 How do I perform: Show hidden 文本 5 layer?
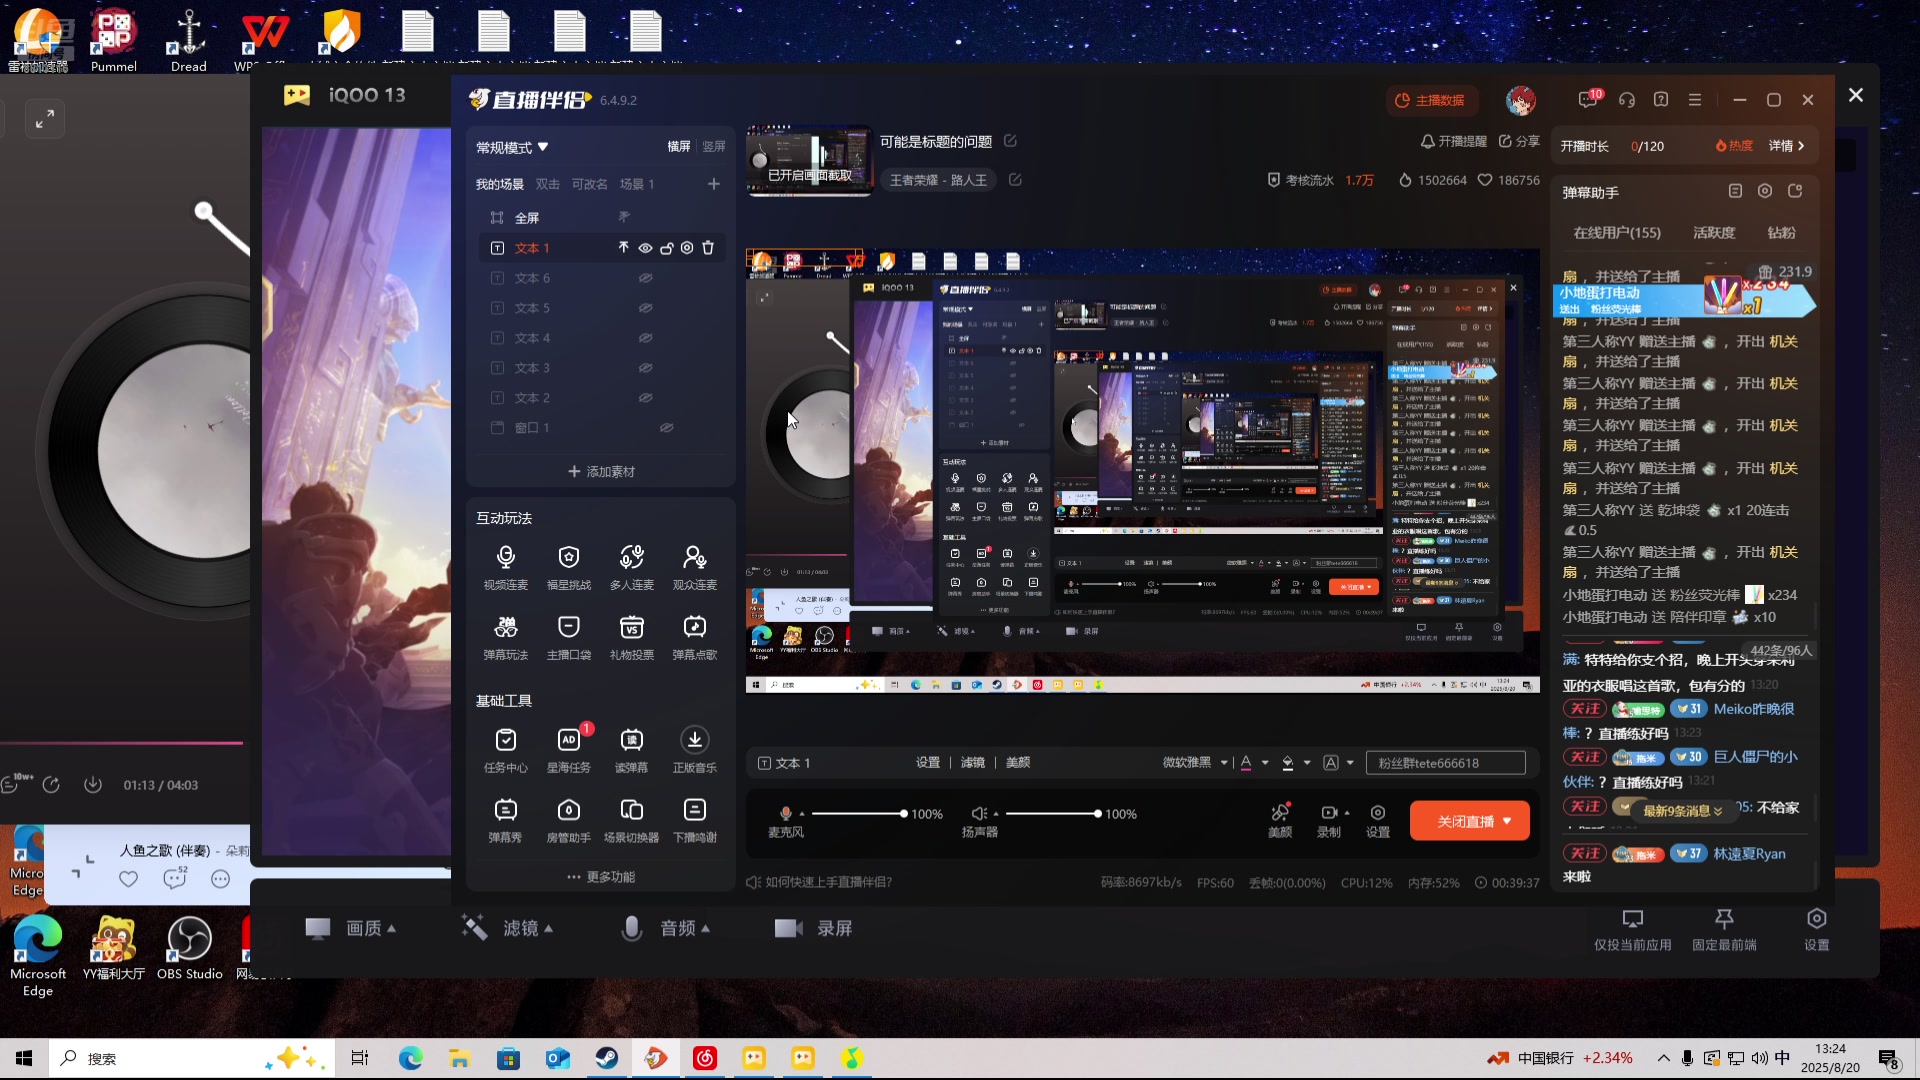coord(646,308)
